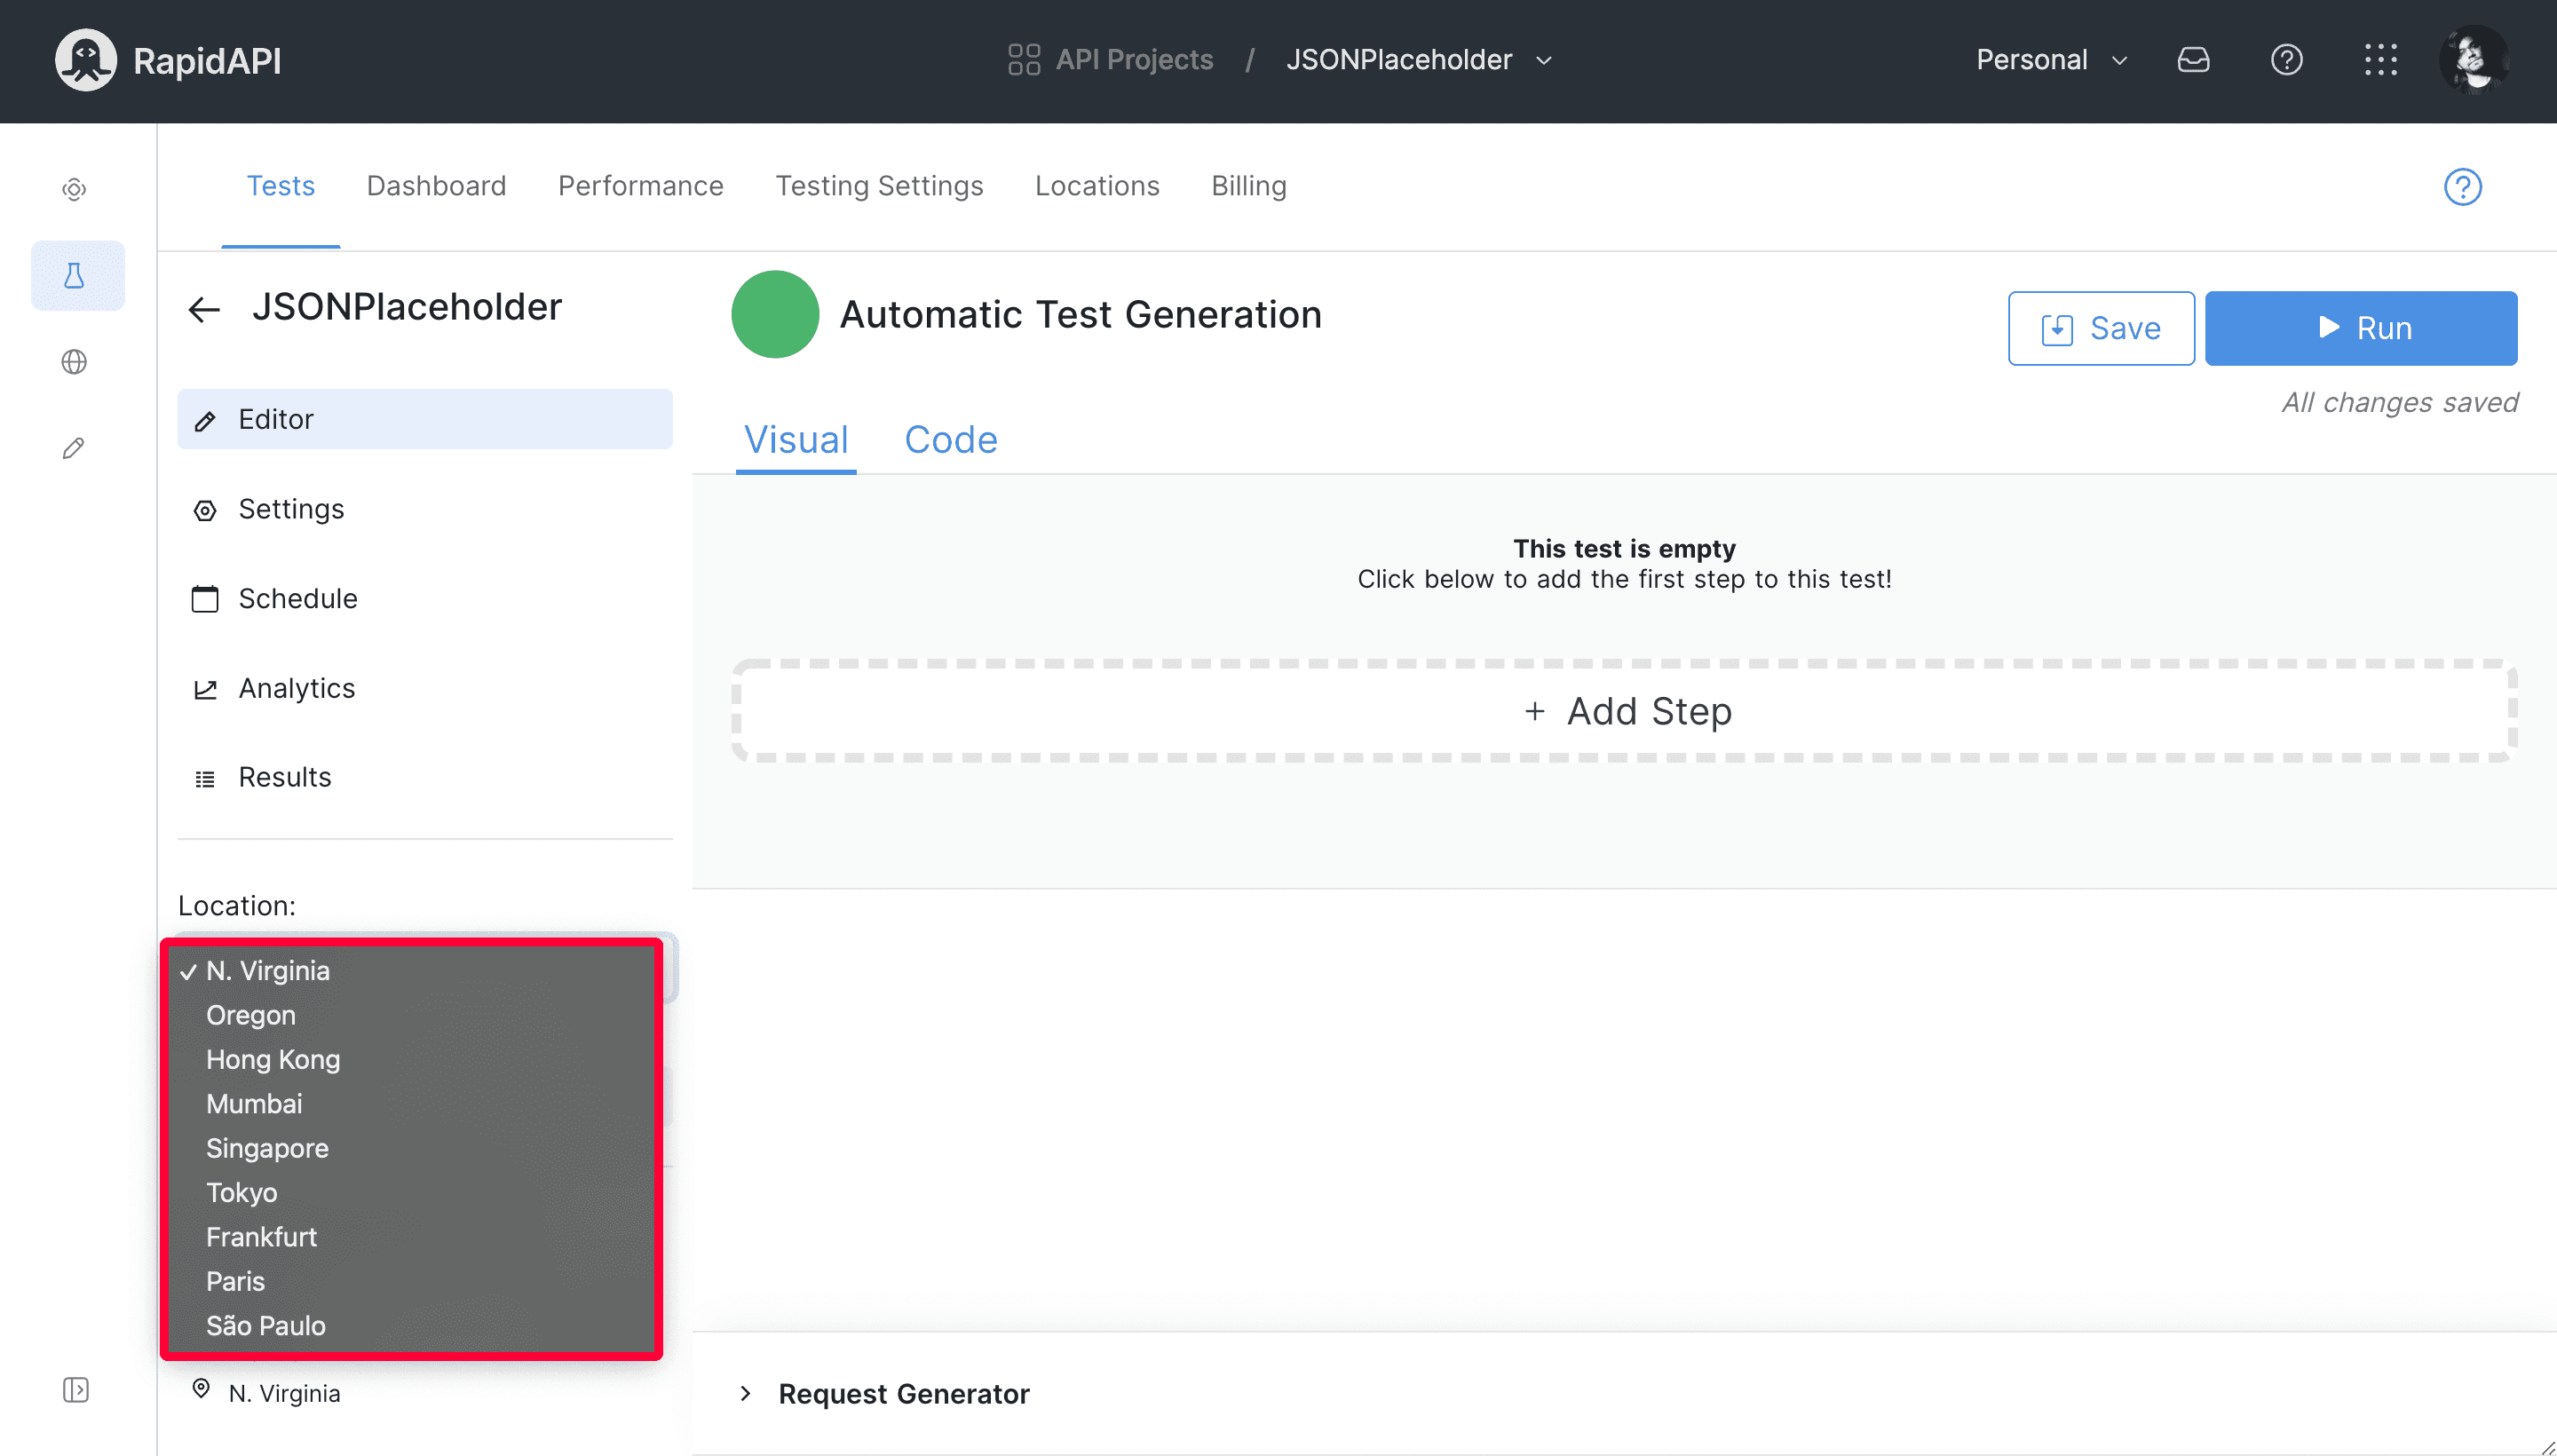This screenshot has width=2557, height=1456.
Task: Click the Save test button
Action: 2101,328
